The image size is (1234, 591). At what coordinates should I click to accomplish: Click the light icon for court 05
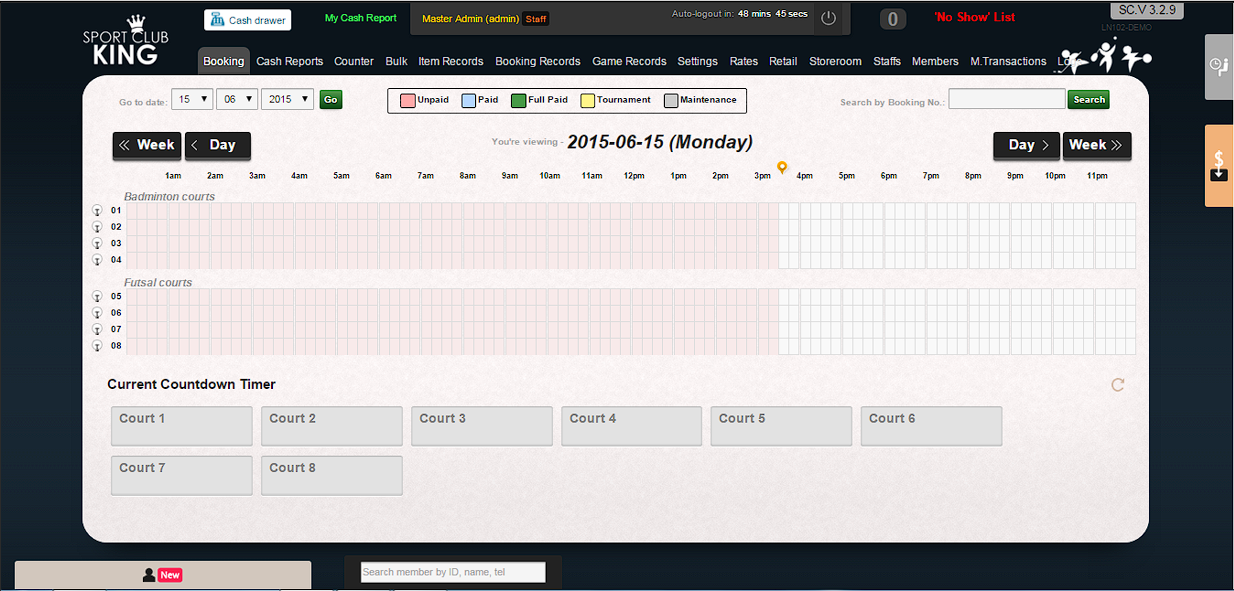point(97,297)
